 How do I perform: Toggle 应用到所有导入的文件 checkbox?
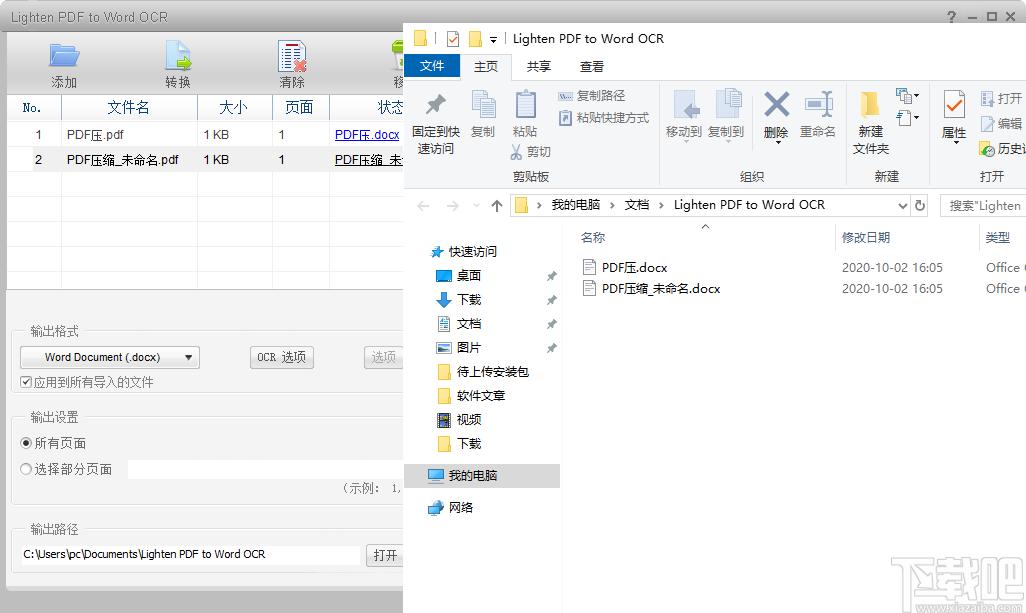point(26,382)
